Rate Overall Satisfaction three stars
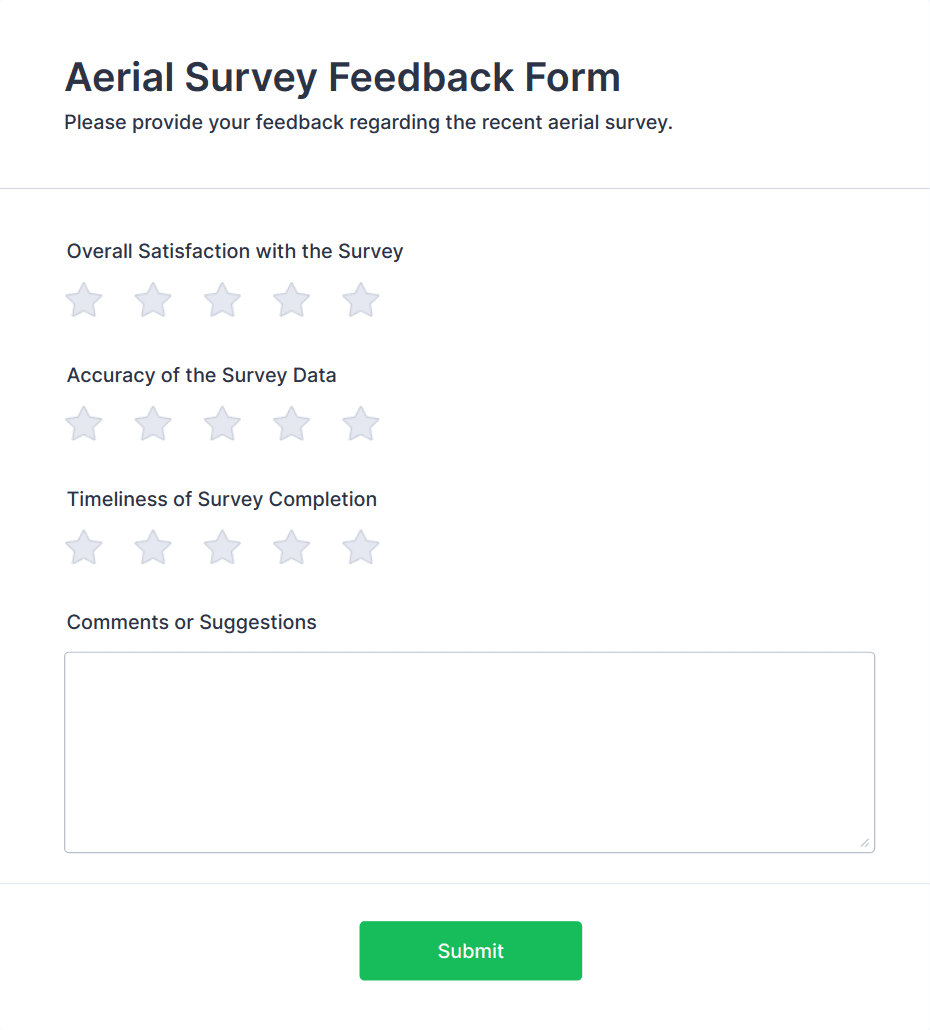930x1030 pixels. point(222,300)
